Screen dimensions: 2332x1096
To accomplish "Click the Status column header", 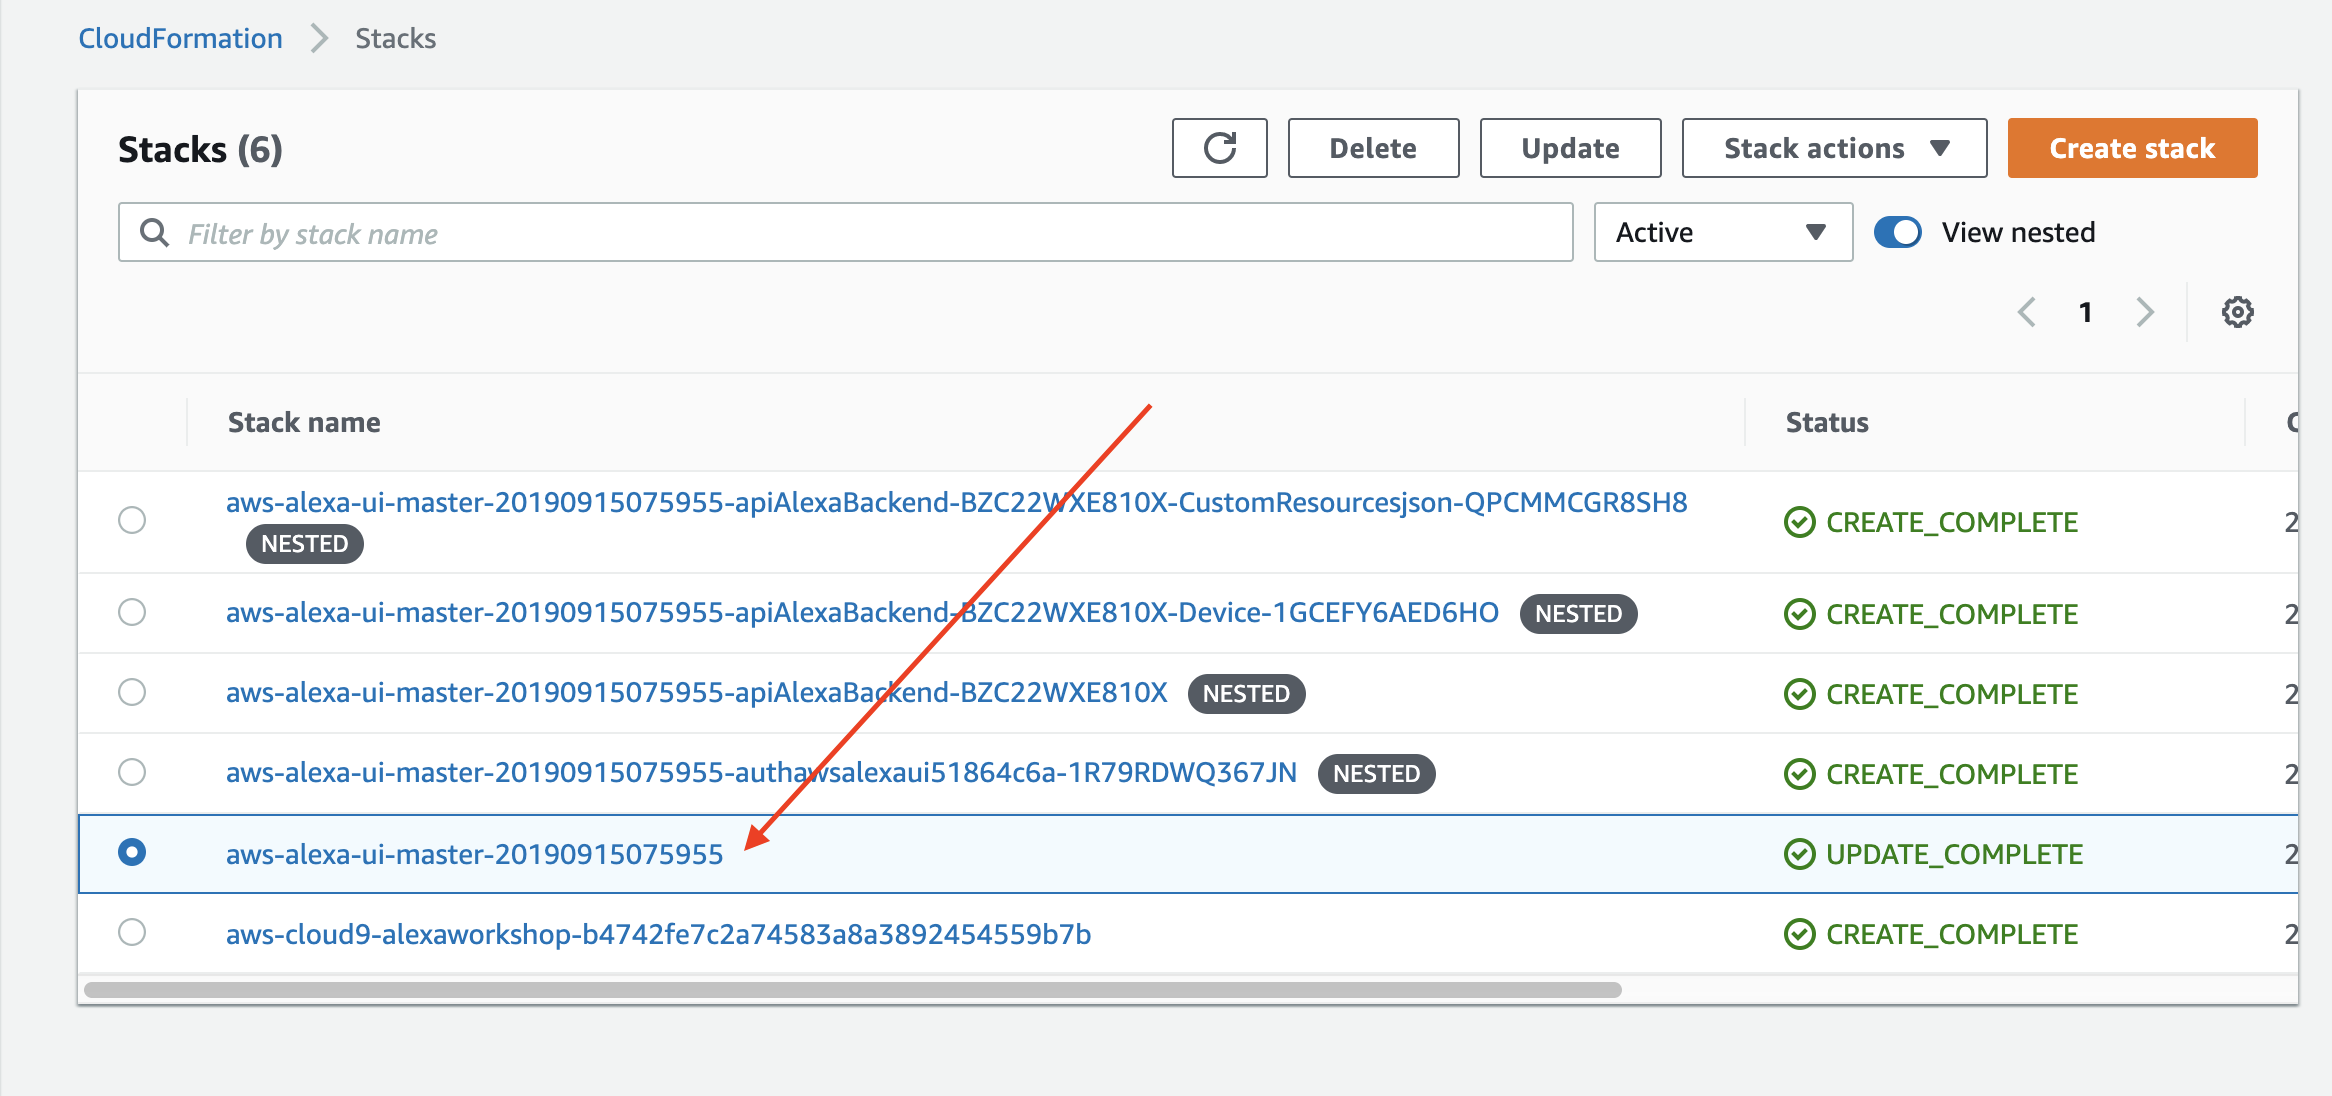I will coord(1827,422).
